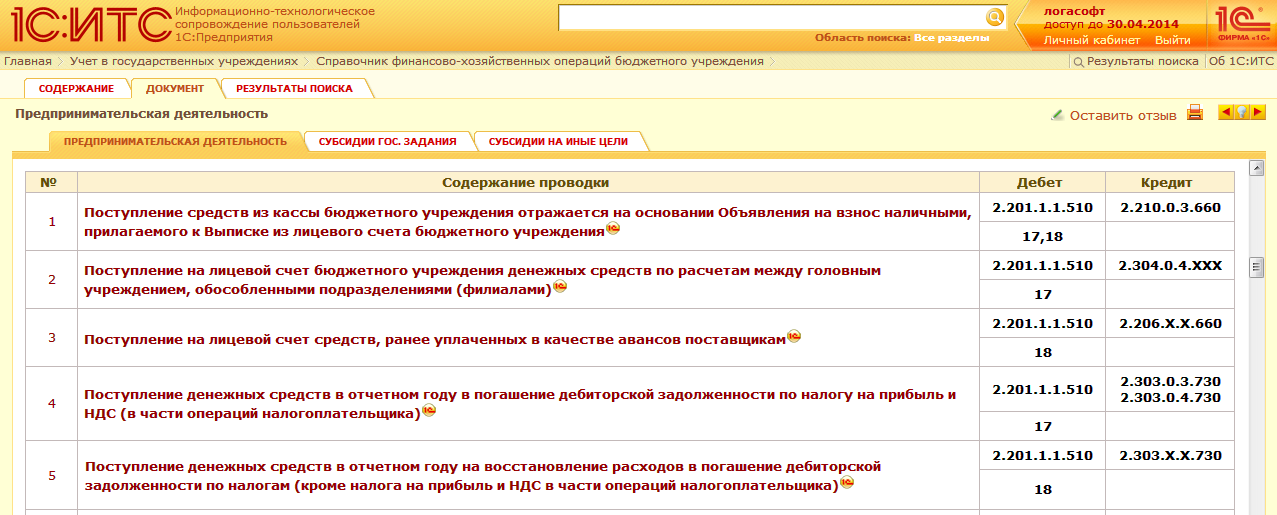This screenshot has width=1277, height=515.
Task: Click pencil icon beside Оставить отзыв
Action: point(1057,115)
